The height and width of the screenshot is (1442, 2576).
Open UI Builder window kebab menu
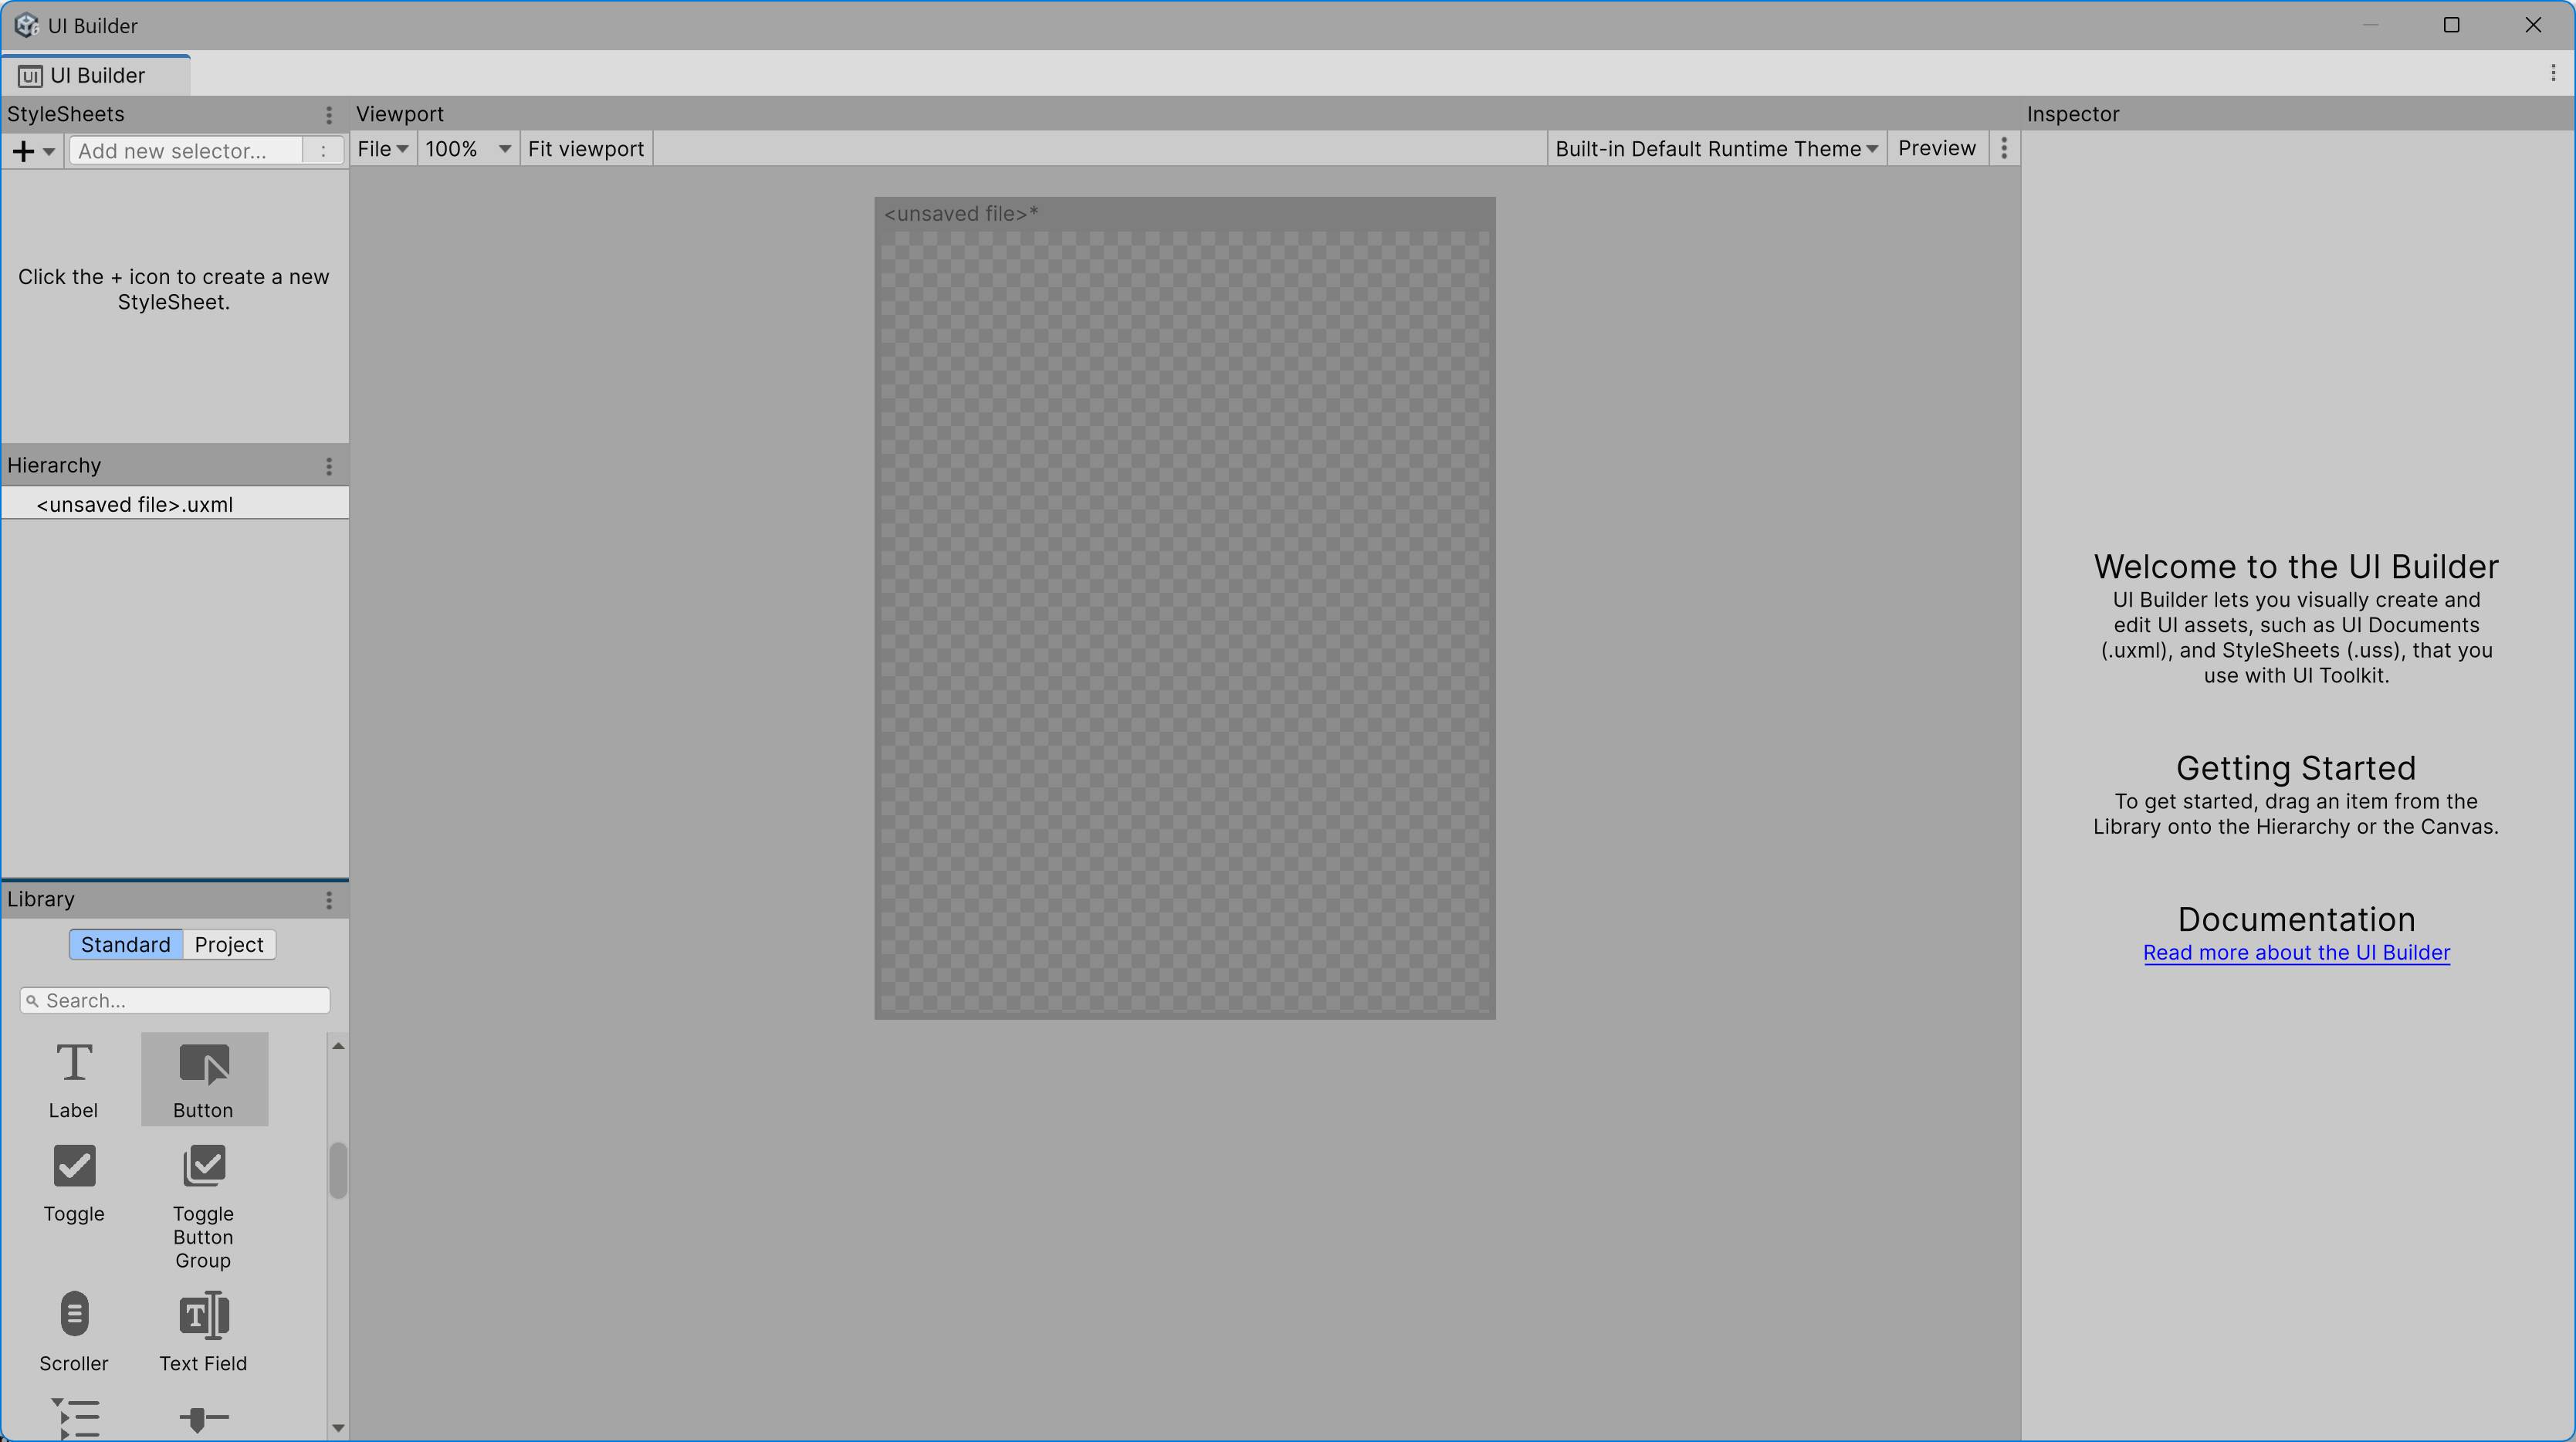pyautogui.click(x=2553, y=73)
